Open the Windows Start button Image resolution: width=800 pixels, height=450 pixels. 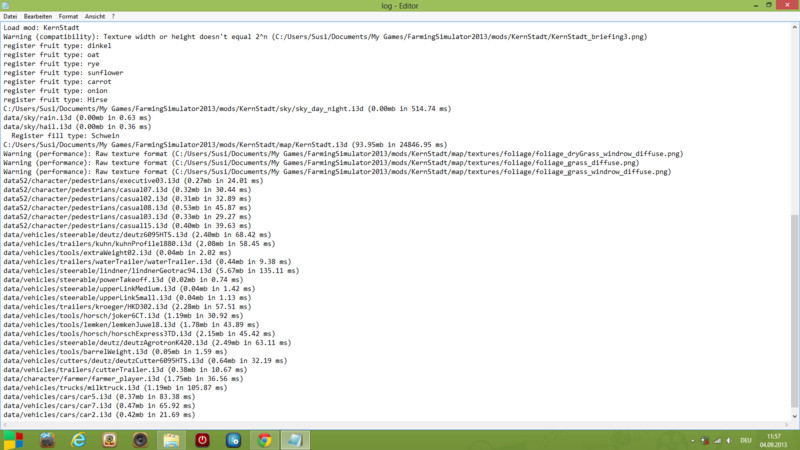13,440
